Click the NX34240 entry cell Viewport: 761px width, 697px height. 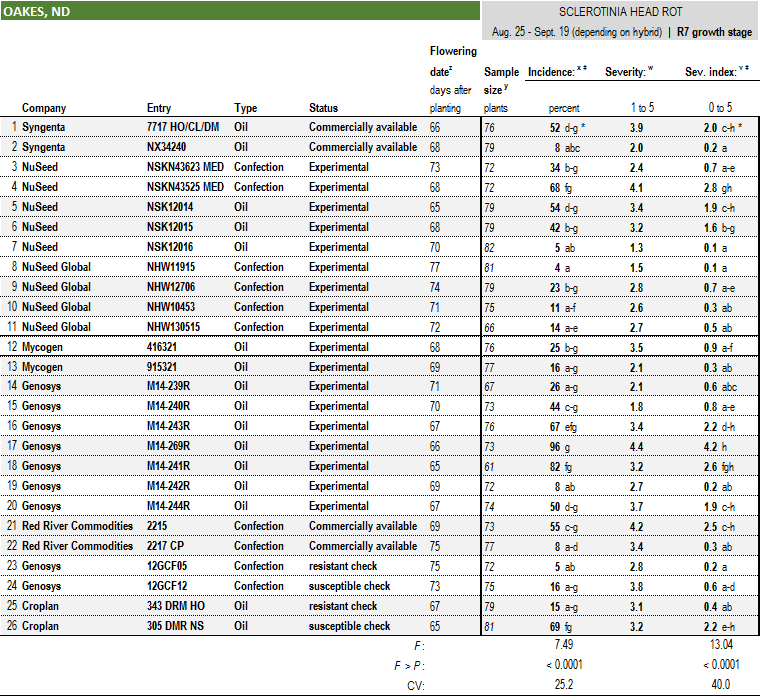click(x=168, y=147)
